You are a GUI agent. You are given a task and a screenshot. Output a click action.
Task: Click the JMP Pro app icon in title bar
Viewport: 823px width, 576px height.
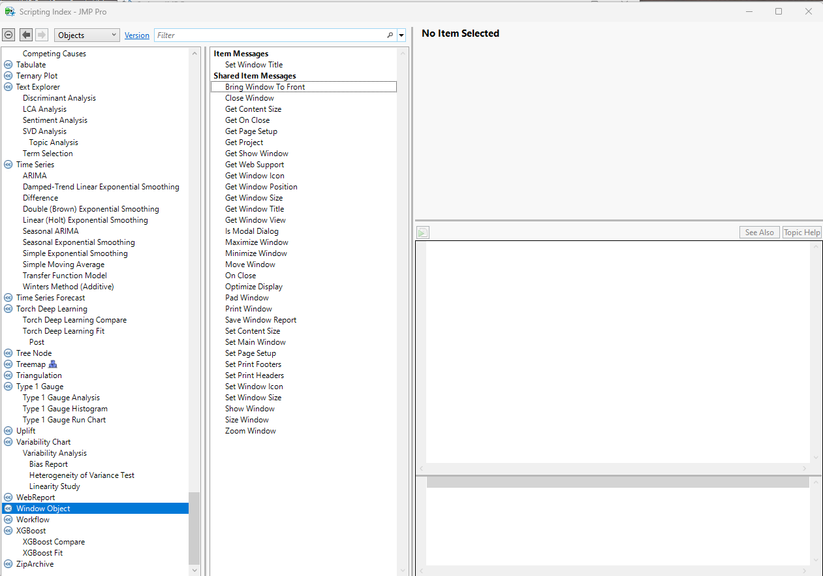click(x=9, y=11)
